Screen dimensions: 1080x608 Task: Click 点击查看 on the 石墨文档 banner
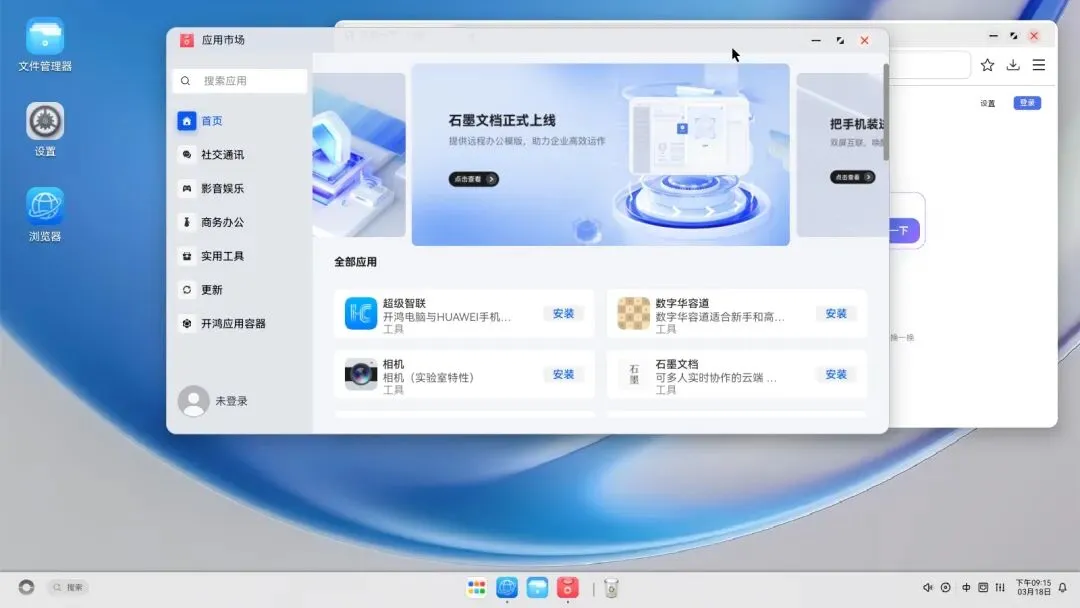[x=474, y=179]
